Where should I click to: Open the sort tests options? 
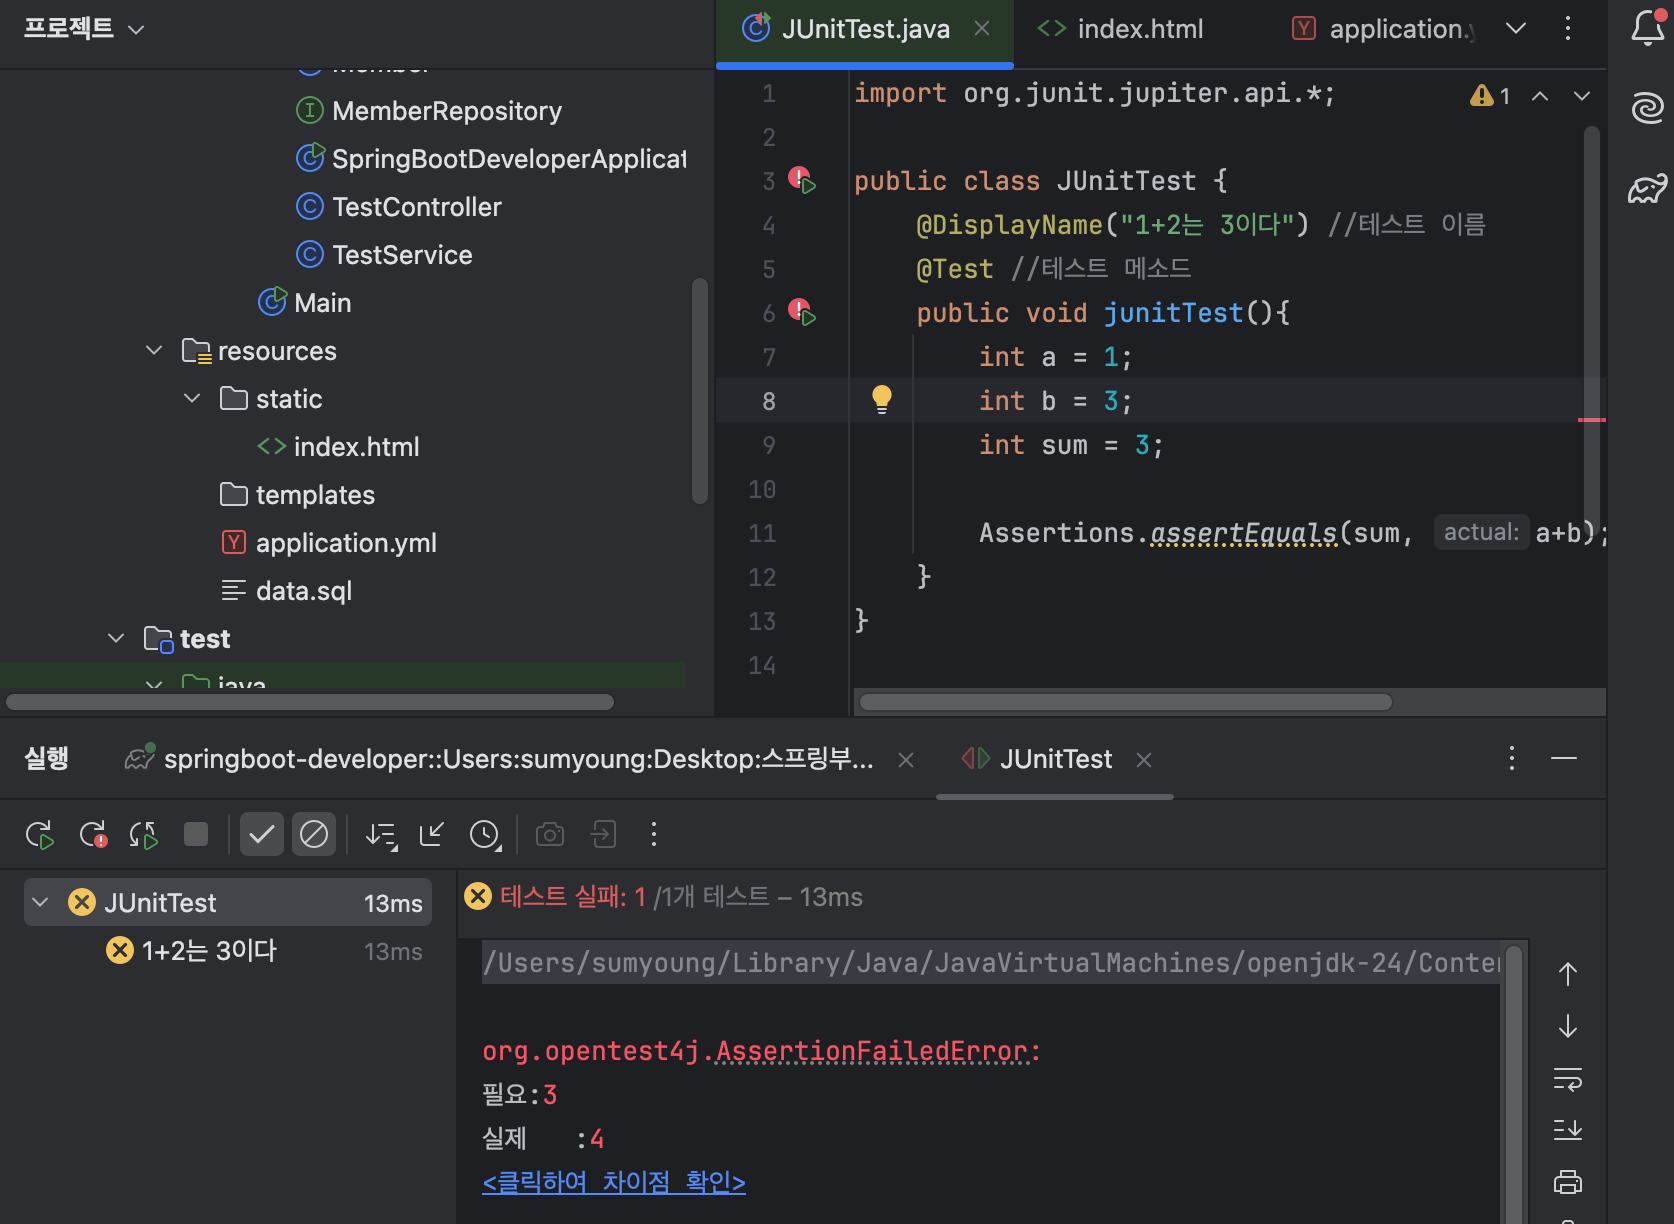[381, 834]
